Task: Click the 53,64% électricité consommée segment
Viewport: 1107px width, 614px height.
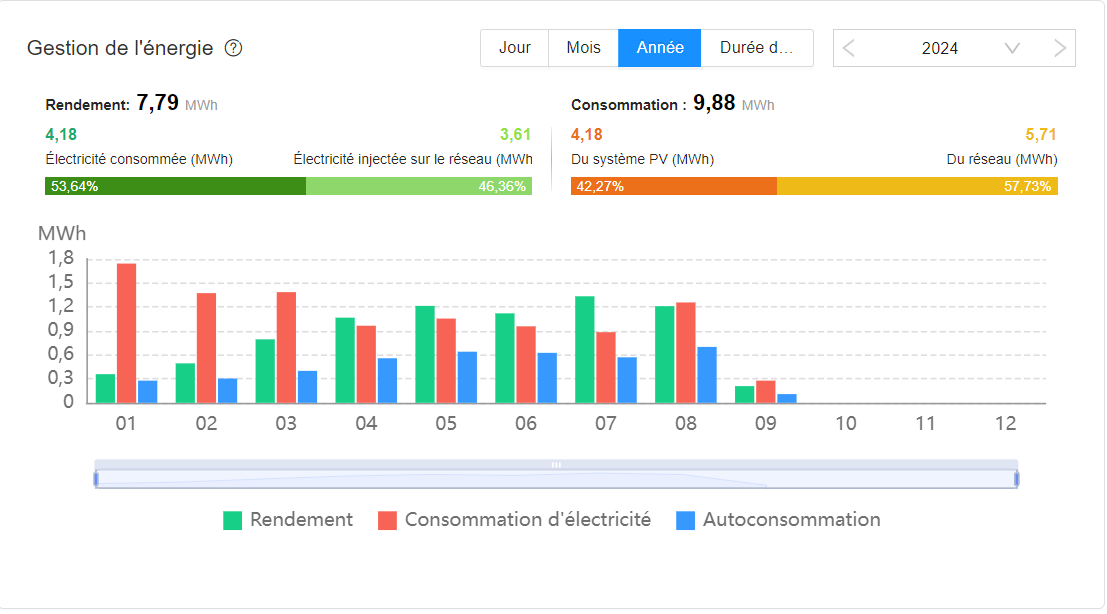Action: point(175,186)
